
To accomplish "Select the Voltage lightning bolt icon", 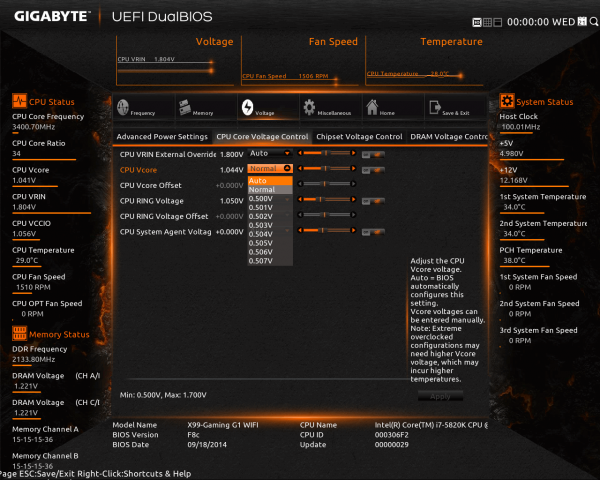I will coord(247,107).
